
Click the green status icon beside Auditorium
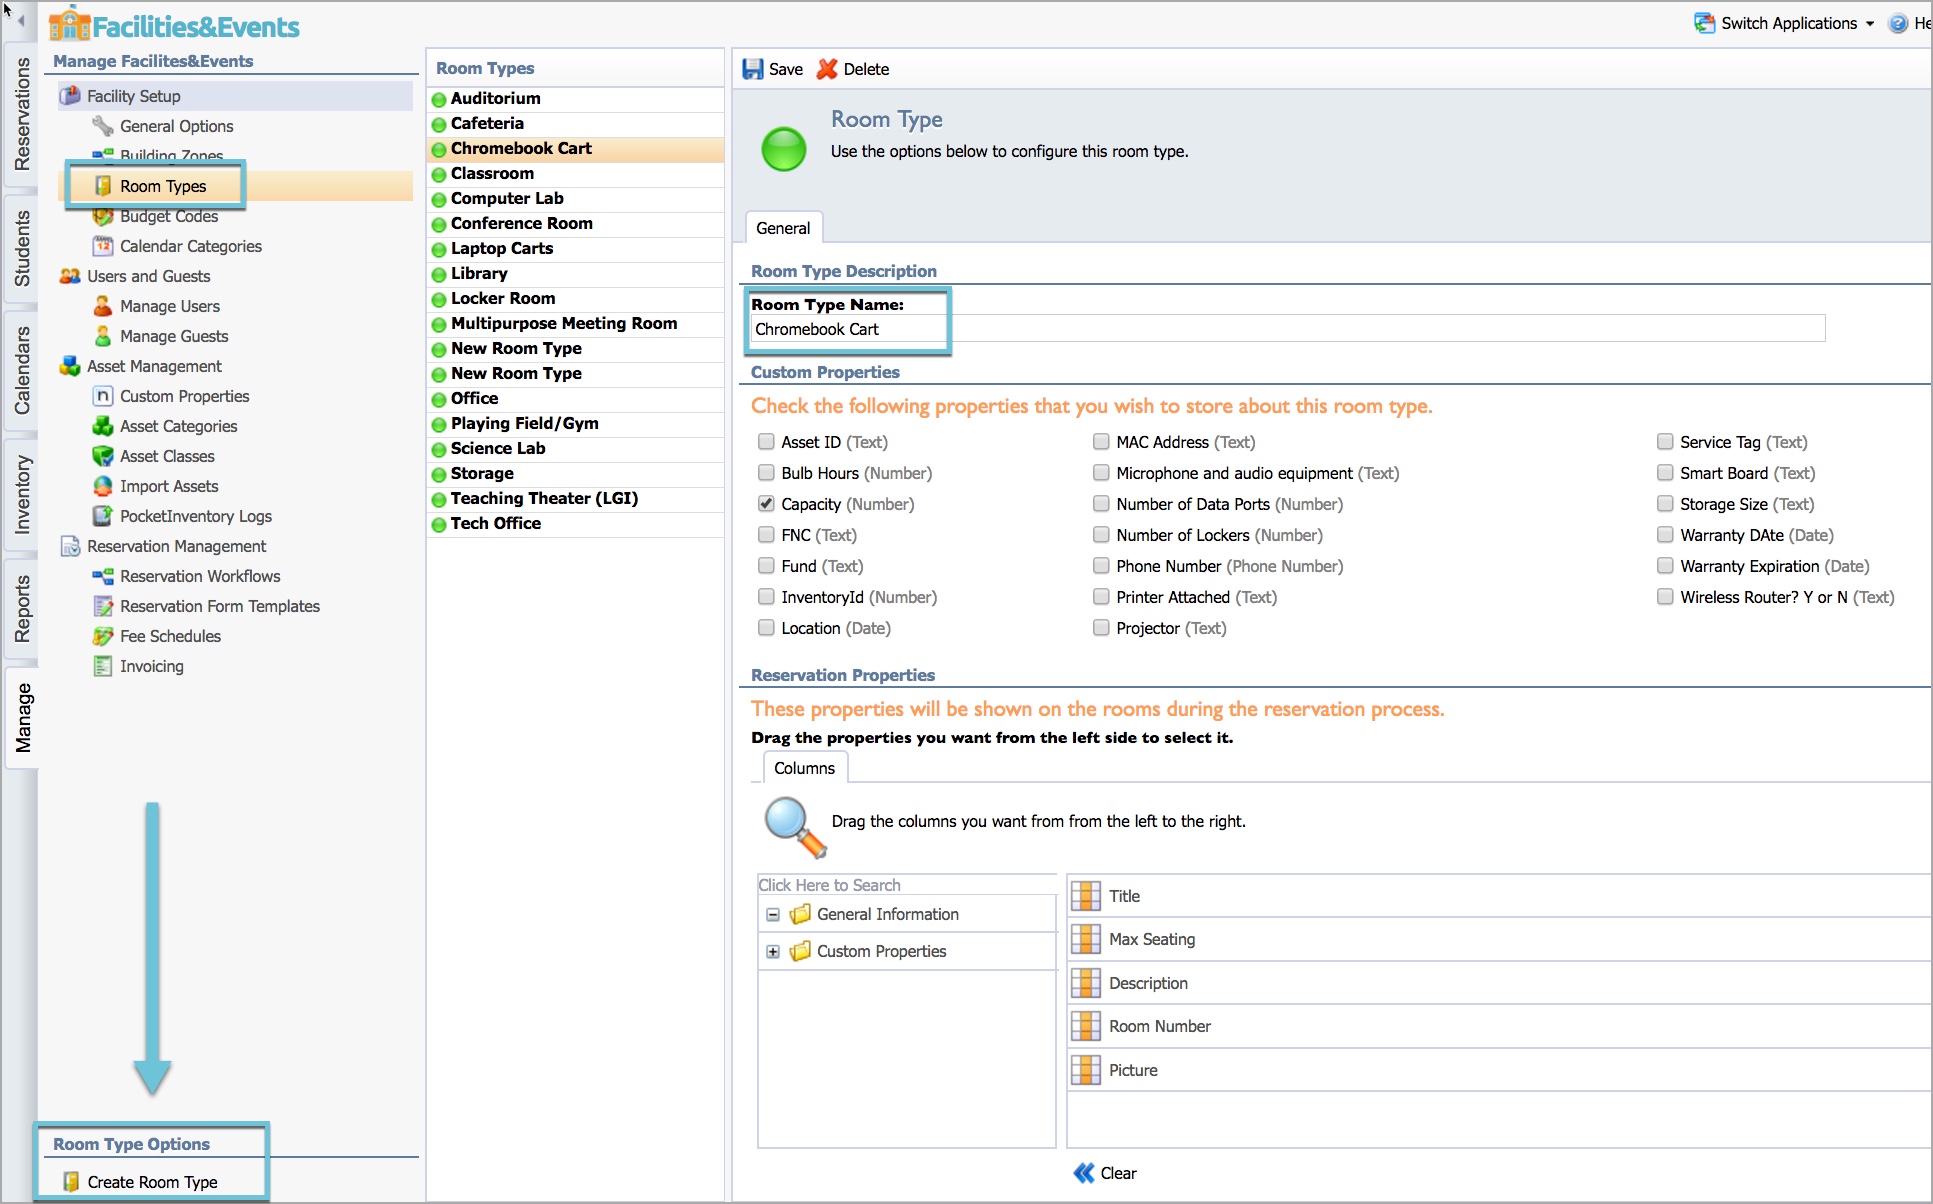[x=439, y=99]
